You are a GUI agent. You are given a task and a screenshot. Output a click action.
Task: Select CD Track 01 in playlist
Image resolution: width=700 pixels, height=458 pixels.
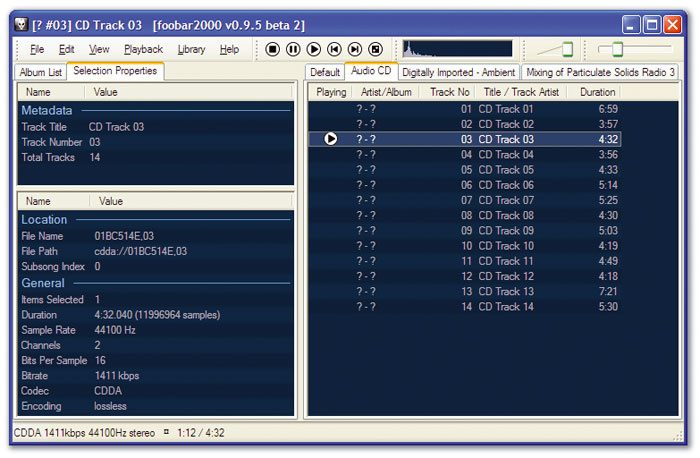click(x=464, y=109)
